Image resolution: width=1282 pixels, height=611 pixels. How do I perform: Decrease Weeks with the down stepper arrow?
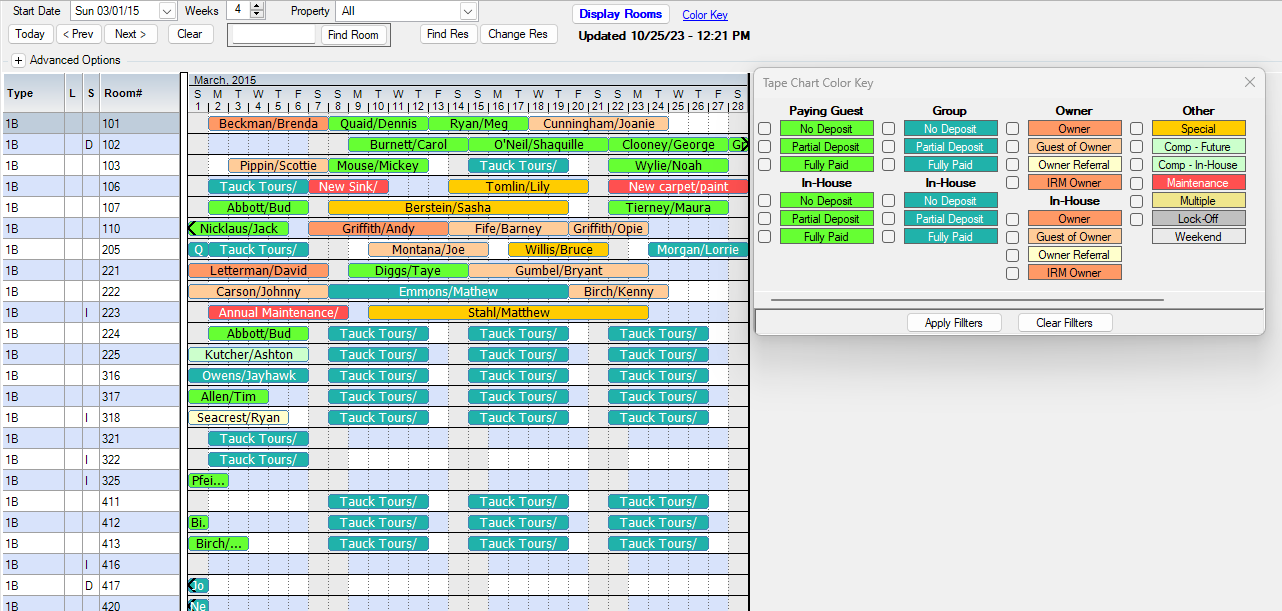pos(257,14)
